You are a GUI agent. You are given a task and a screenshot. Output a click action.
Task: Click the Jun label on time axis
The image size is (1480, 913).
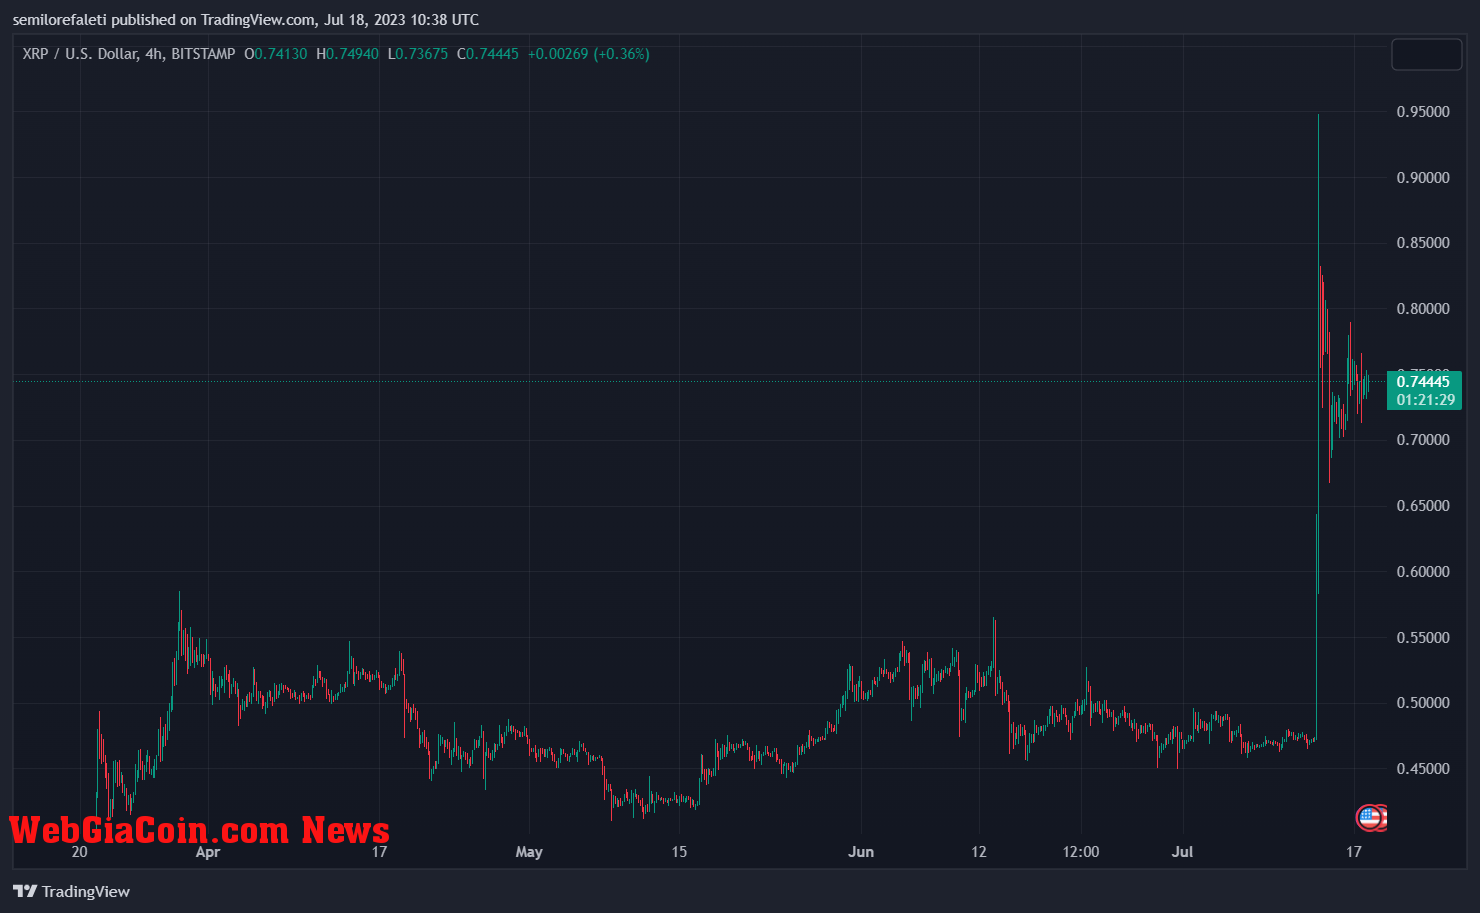[x=861, y=852]
